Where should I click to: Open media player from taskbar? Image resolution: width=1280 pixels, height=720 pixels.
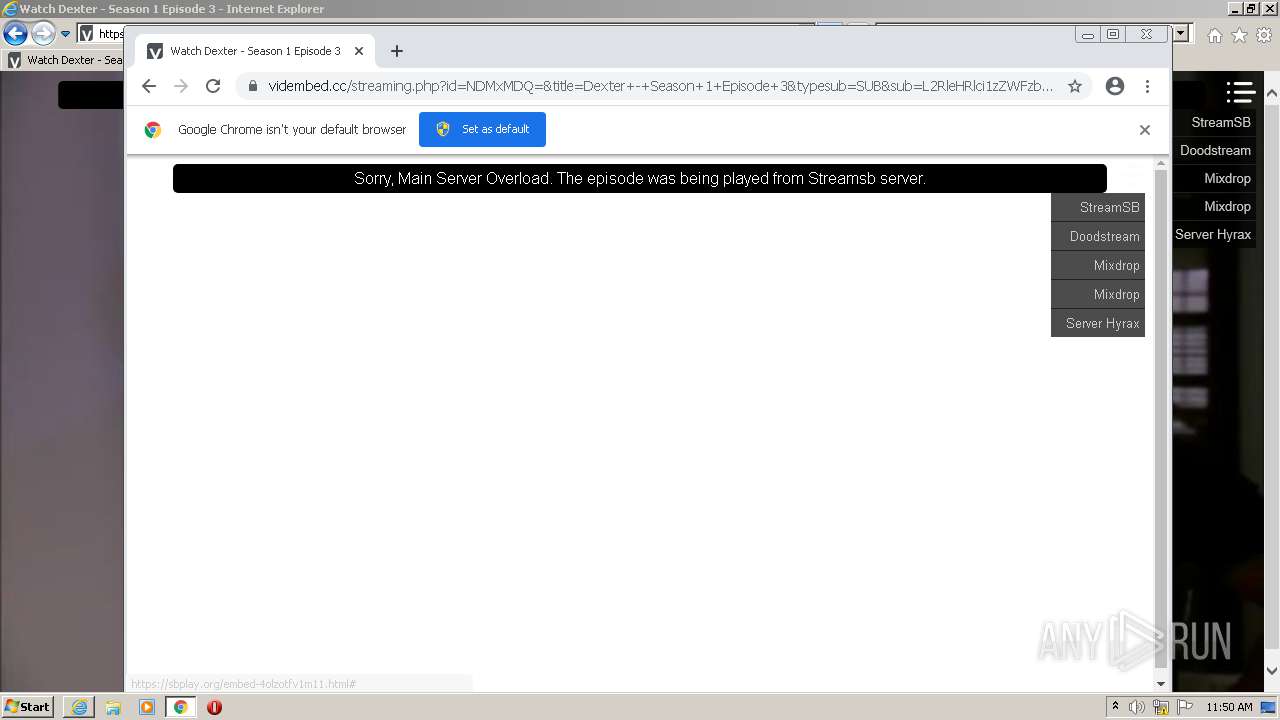147,707
